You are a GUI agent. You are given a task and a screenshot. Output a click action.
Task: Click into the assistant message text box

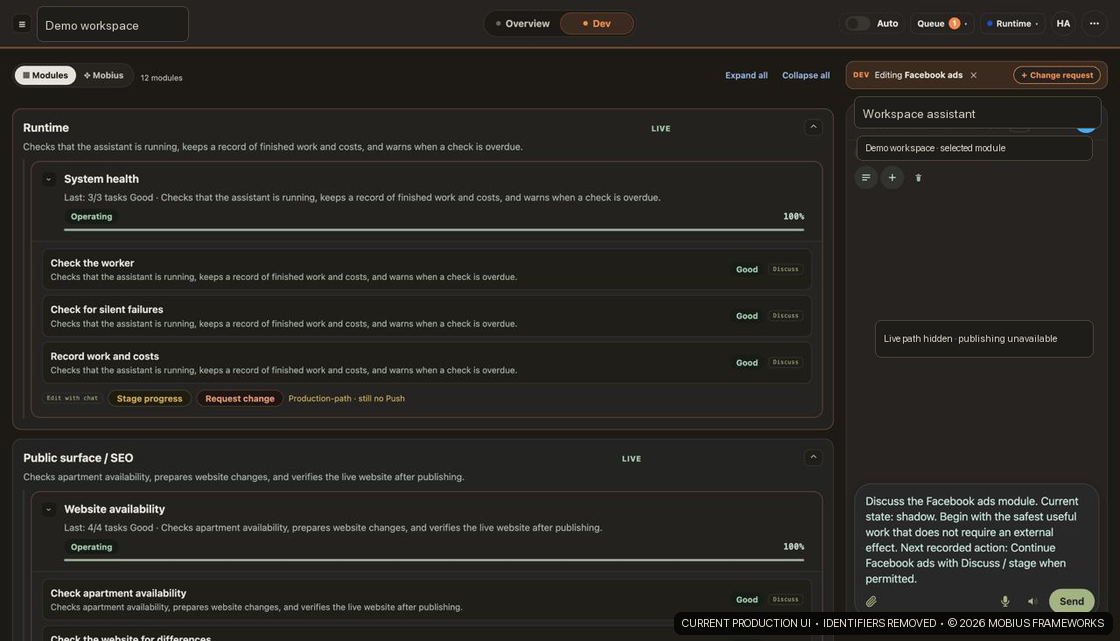pos(975,540)
